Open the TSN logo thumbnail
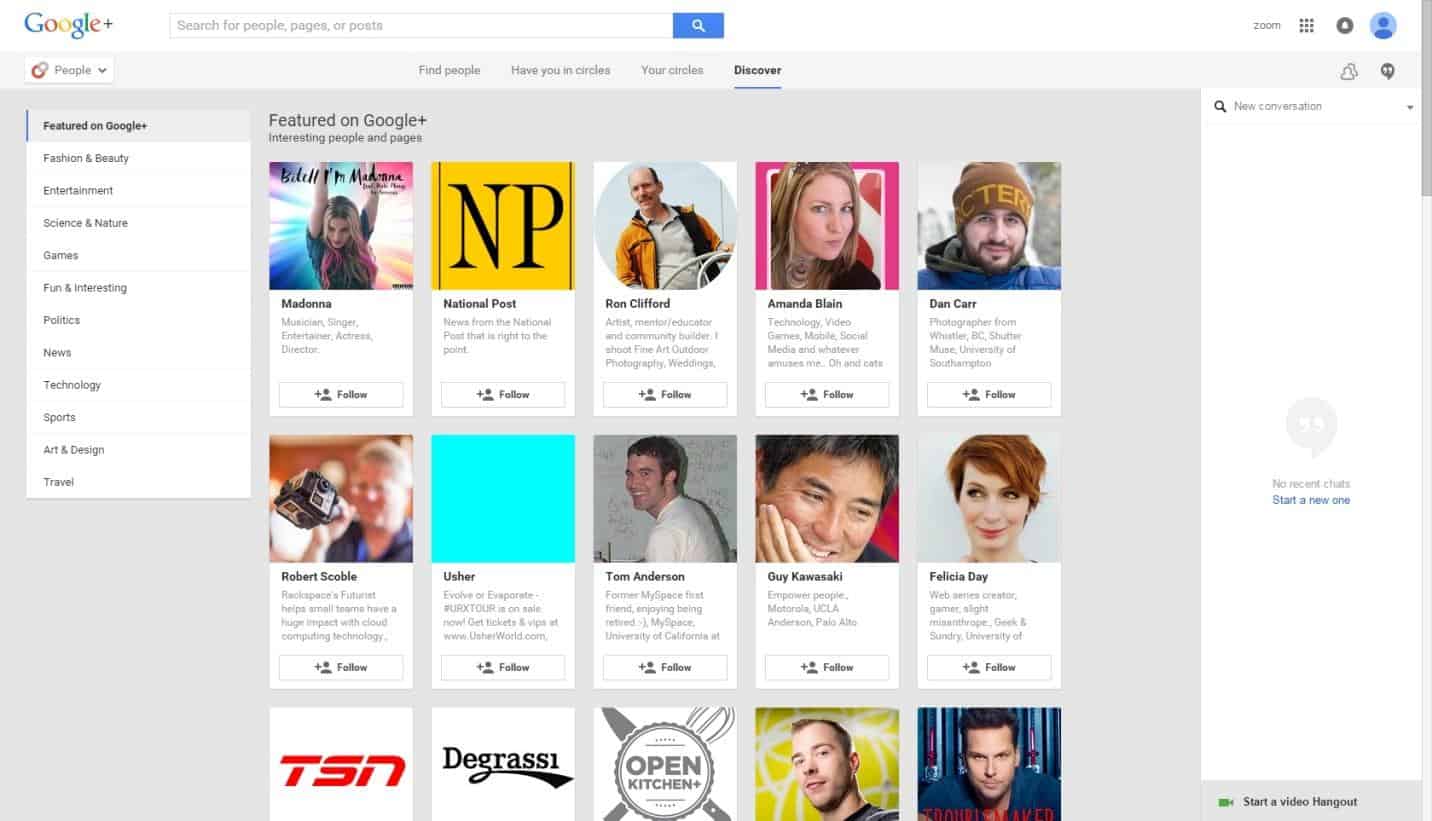The width and height of the screenshot is (1432, 821). point(341,765)
